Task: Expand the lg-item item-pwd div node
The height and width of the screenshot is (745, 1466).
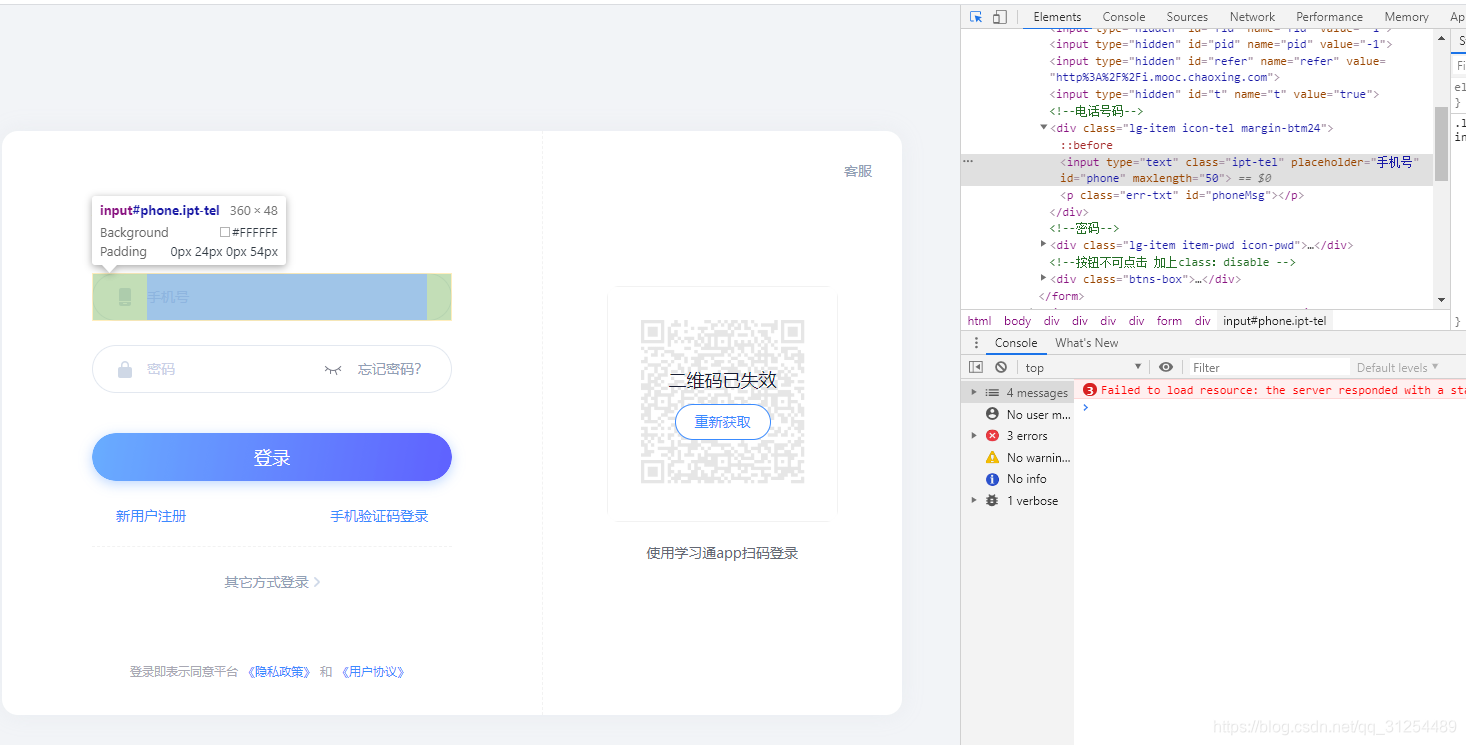Action: point(1044,244)
